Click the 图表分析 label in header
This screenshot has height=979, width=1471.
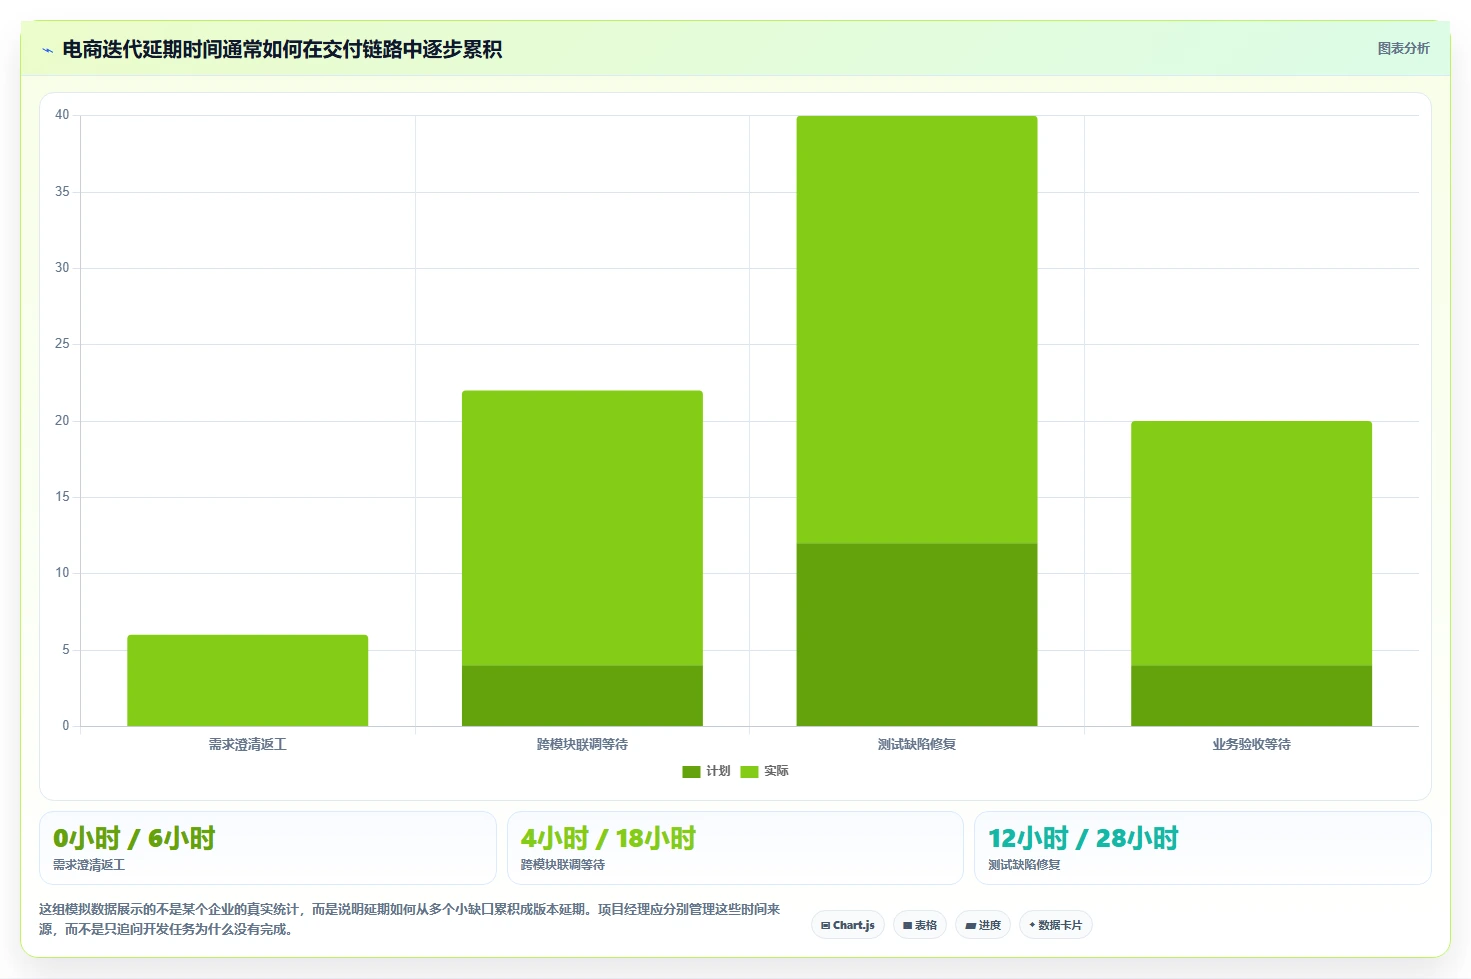pos(1403,48)
